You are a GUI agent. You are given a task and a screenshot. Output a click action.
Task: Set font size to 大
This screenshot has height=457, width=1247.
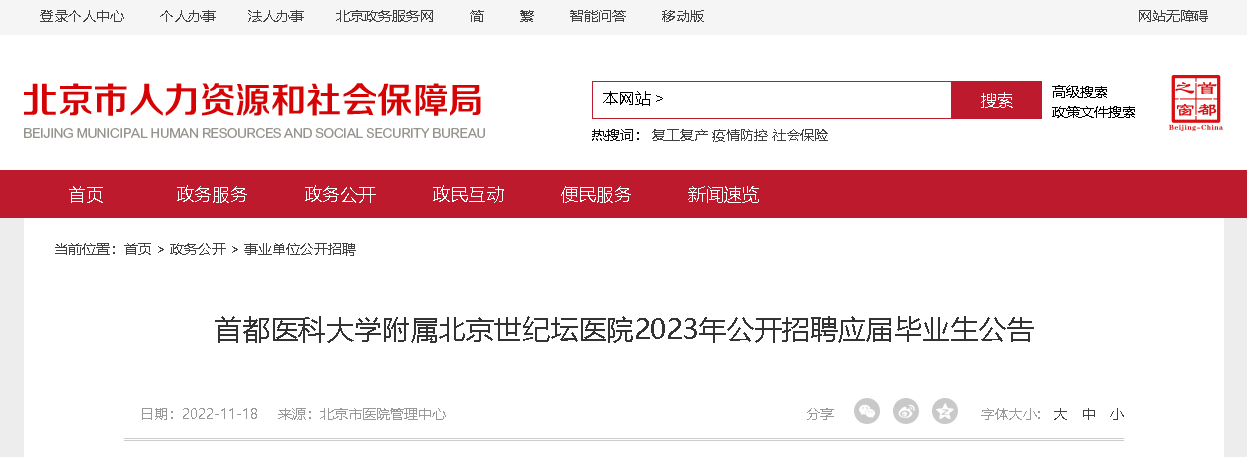1060,414
